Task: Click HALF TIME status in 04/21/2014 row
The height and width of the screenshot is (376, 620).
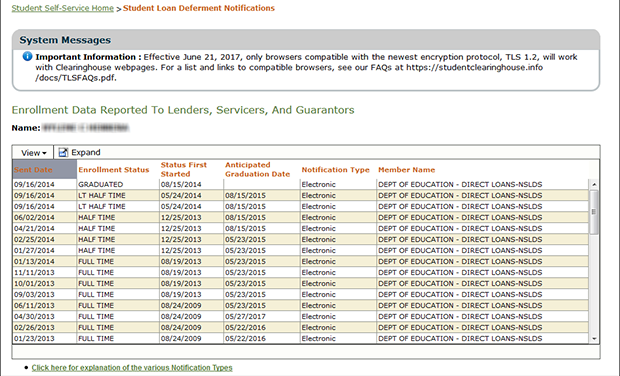Action: tap(118, 229)
